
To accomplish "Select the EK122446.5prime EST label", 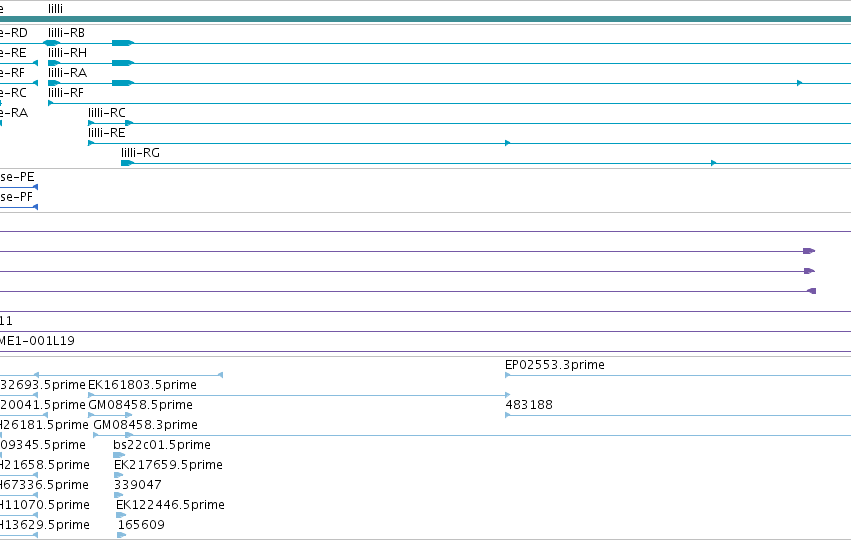I will (x=170, y=505).
